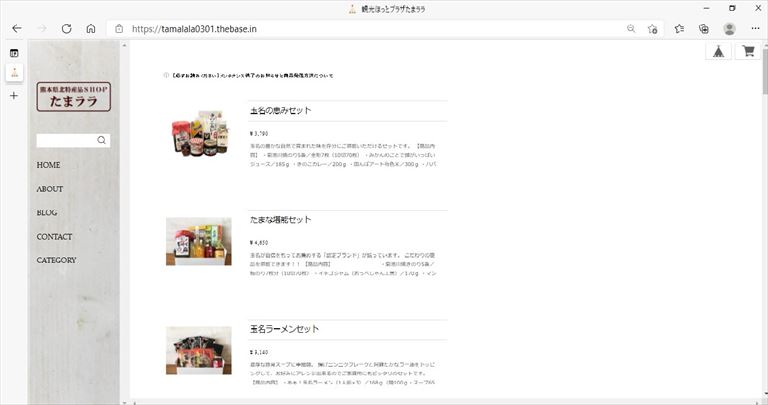768x405 pixels.
Task: Click the sidebar scroll up arrow
Action: pos(124,45)
